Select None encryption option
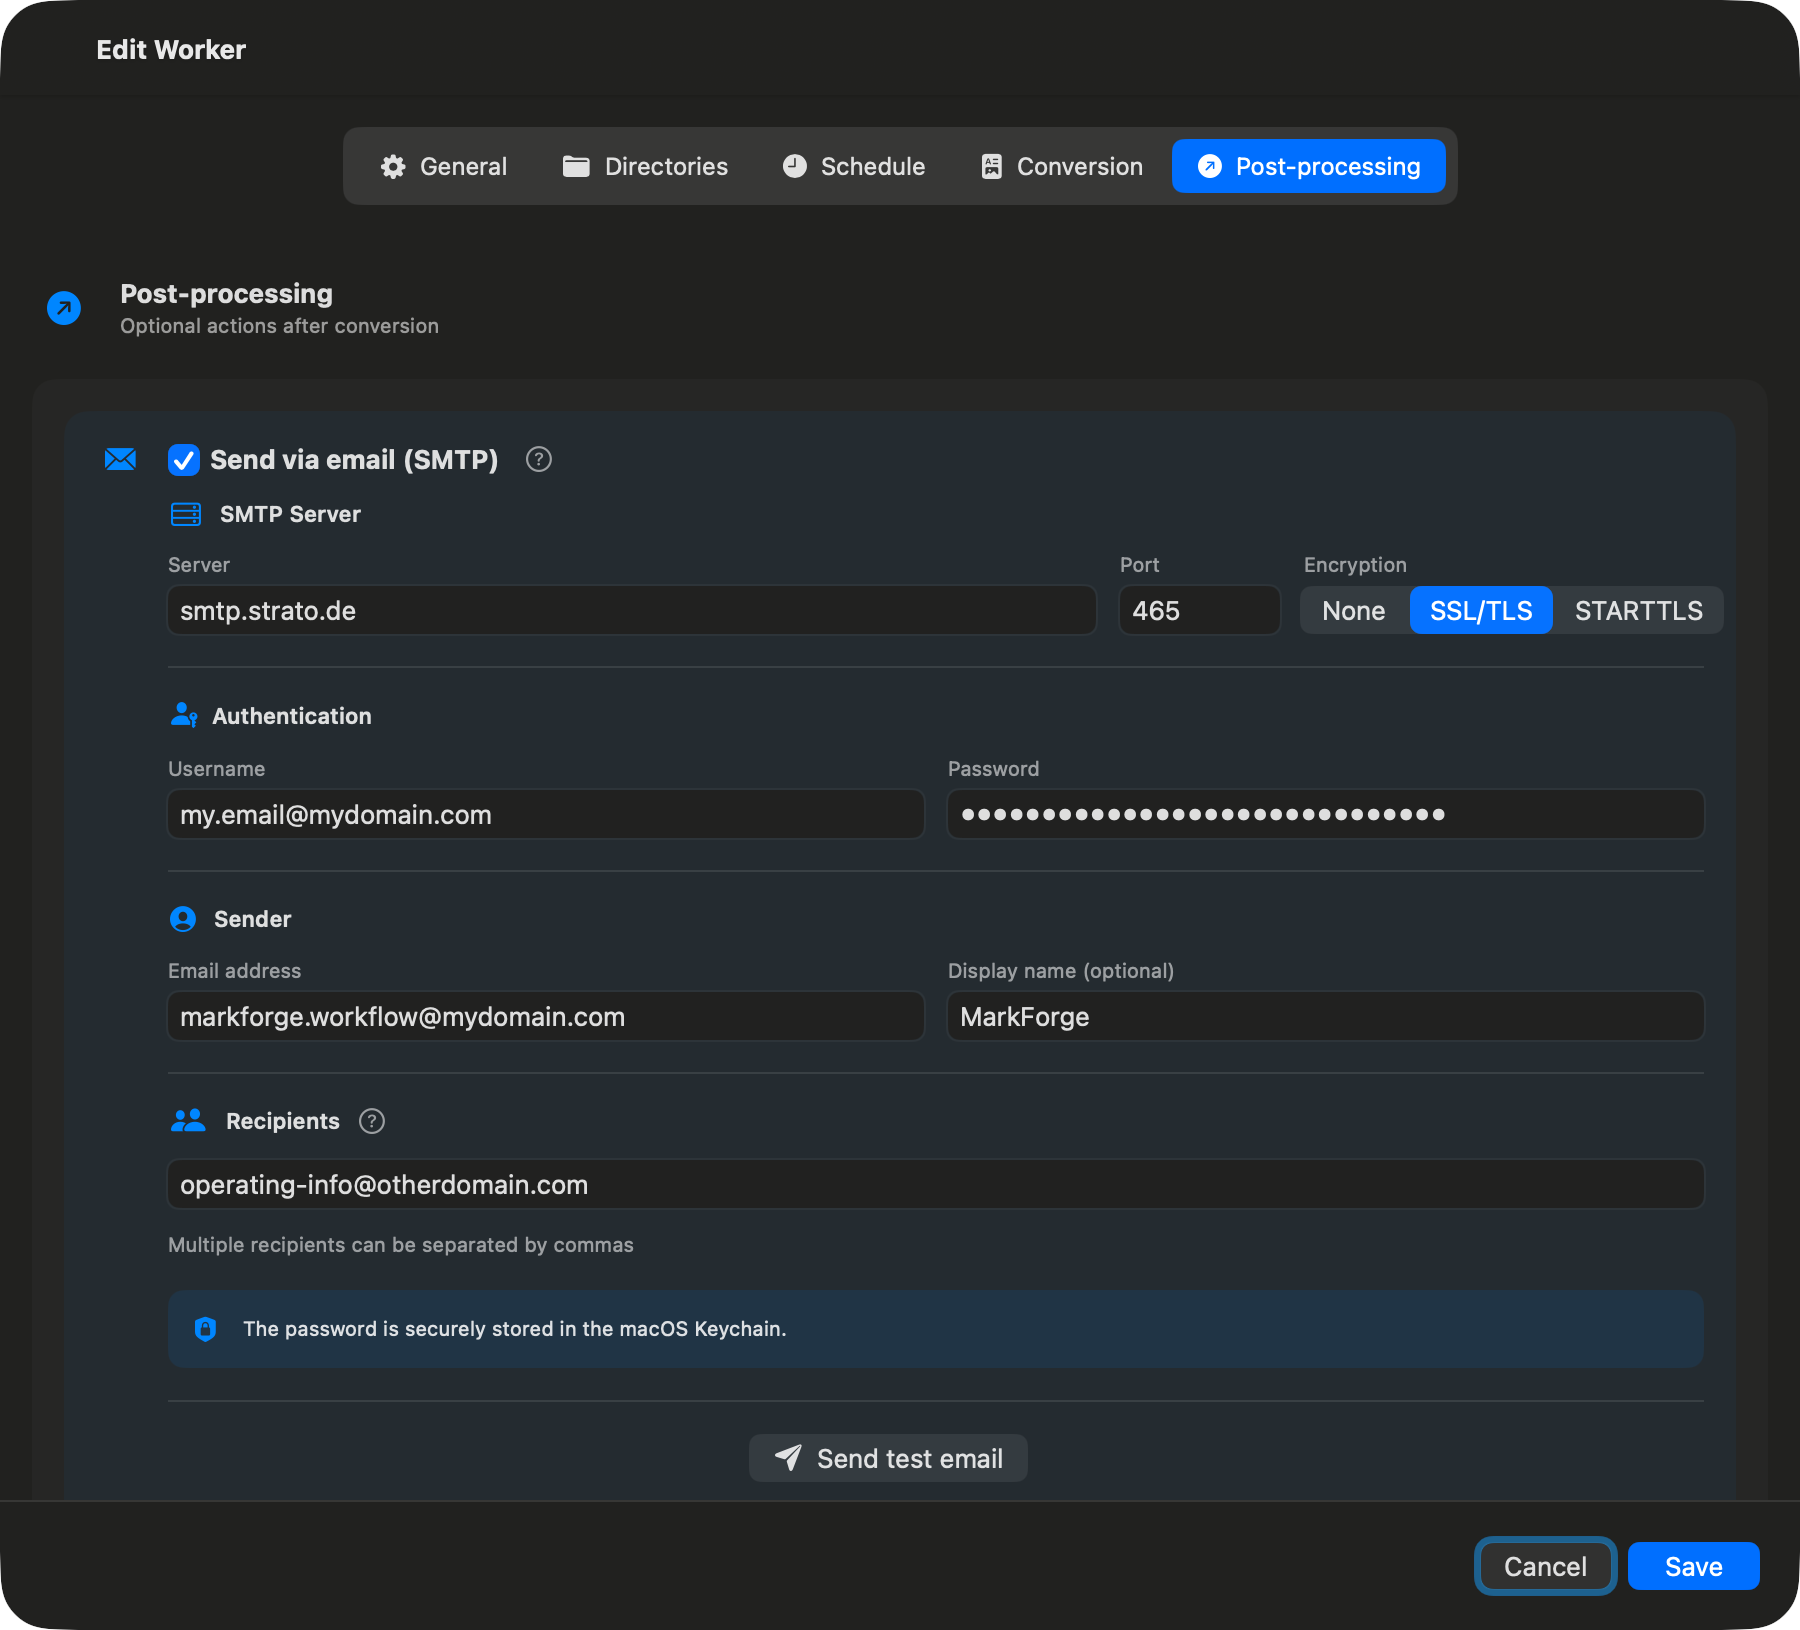This screenshot has width=1800, height=1630. (x=1354, y=610)
